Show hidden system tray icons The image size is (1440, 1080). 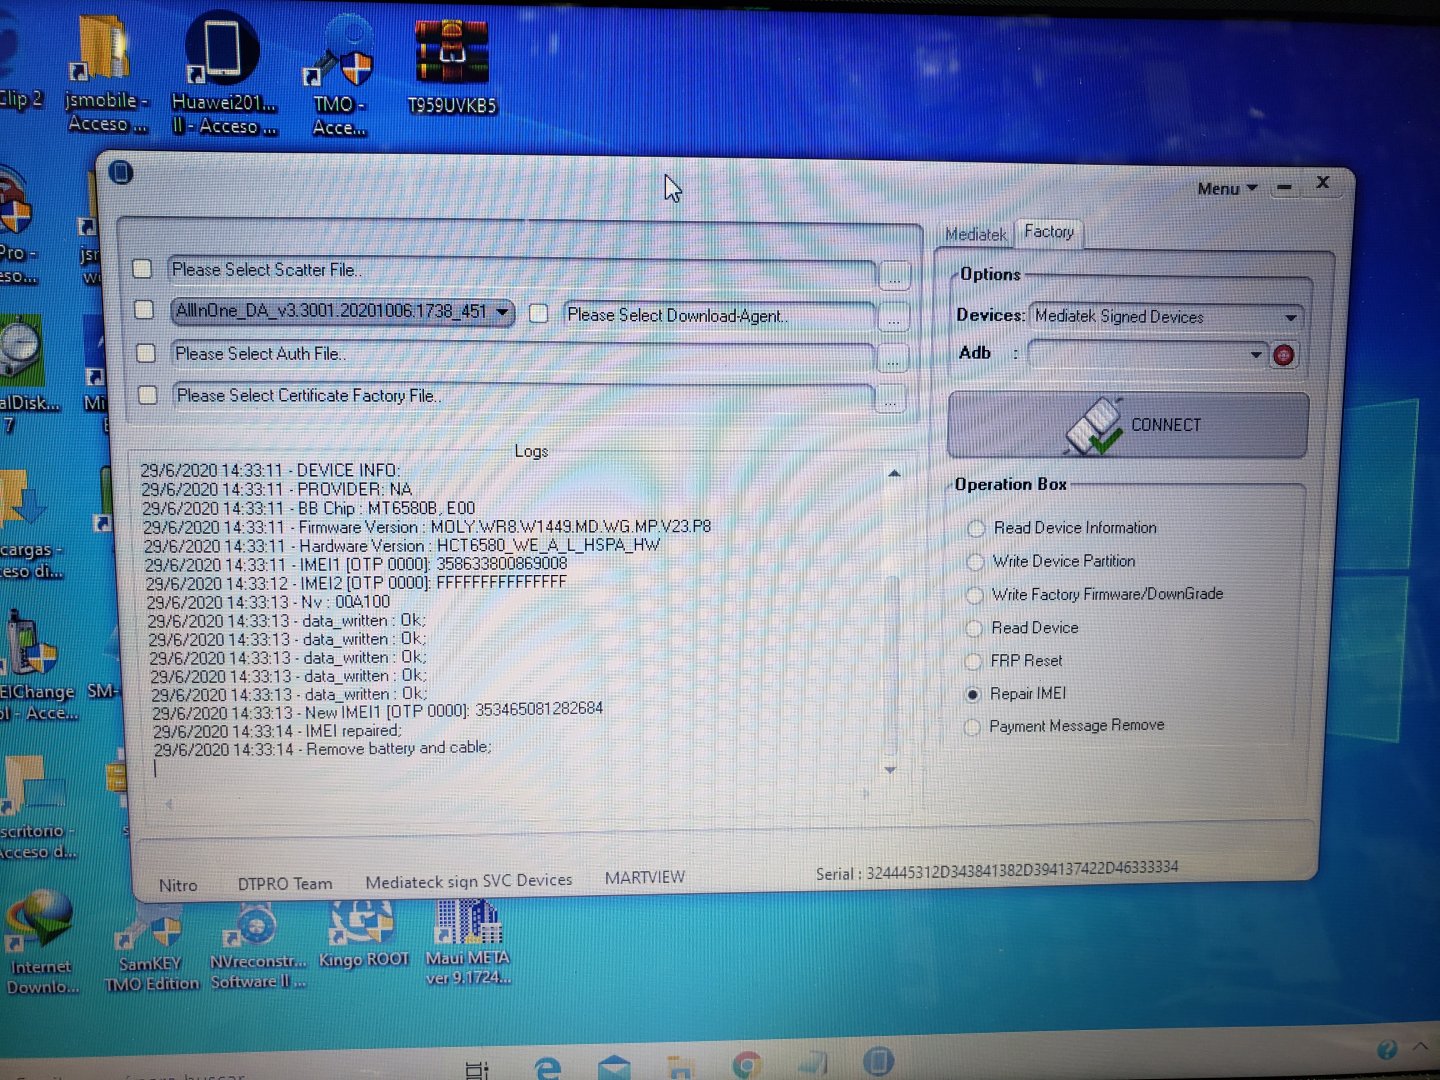coord(1421,1046)
